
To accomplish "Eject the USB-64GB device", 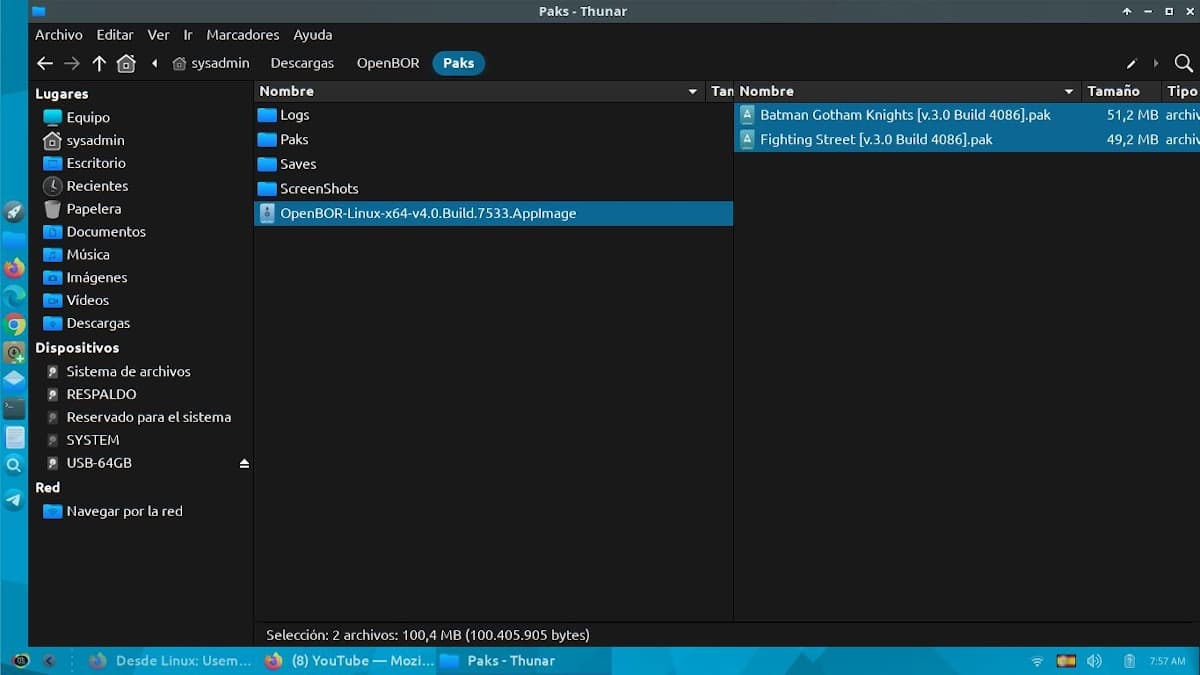I will tap(244, 463).
